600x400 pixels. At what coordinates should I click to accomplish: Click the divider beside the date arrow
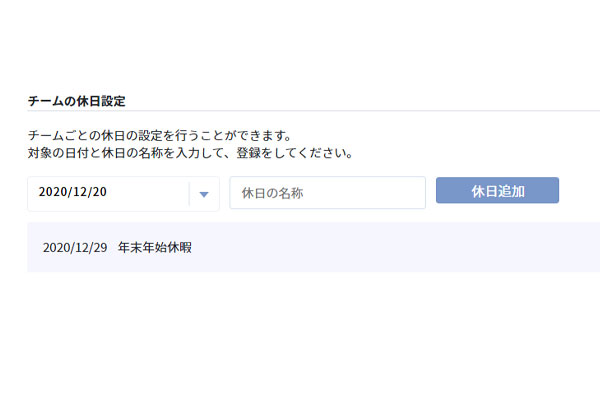pos(189,193)
